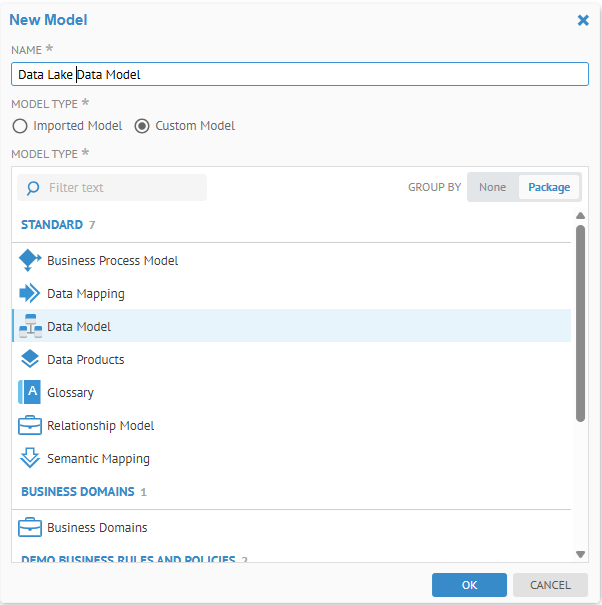
Task: Choose Glossary from the model type list
Action: tap(70, 393)
